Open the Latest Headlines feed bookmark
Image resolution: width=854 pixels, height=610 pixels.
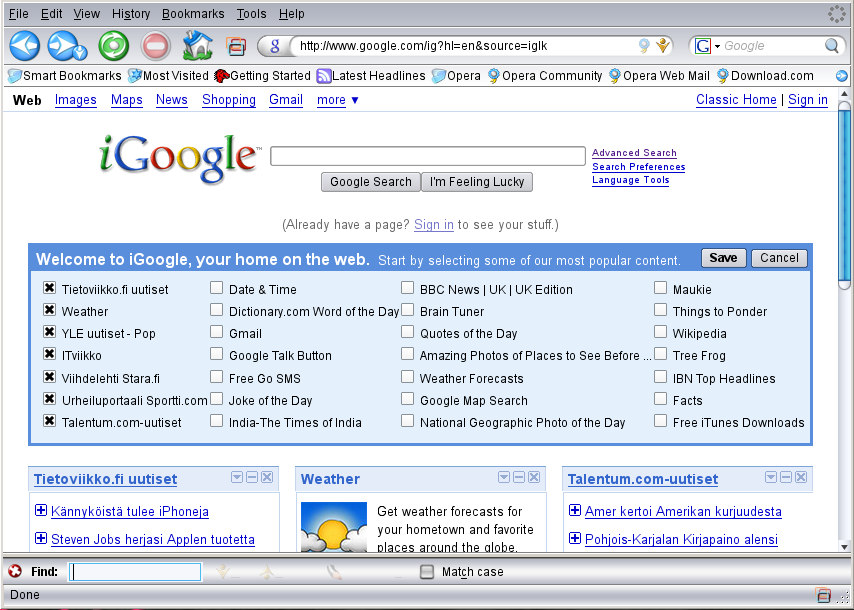point(371,76)
